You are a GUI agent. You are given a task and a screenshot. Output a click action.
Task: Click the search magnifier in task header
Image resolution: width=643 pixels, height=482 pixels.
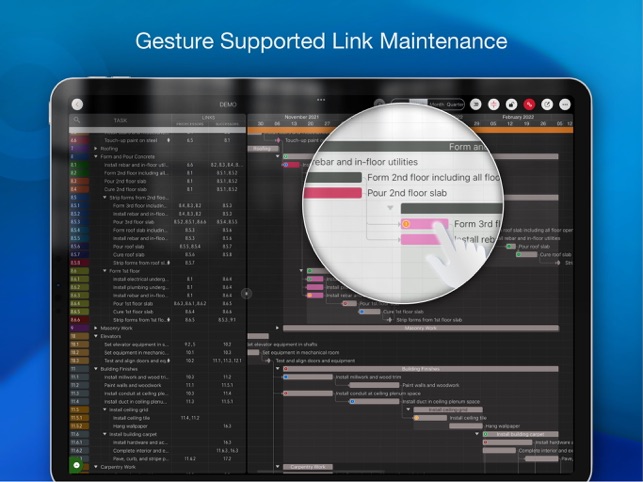tap(78, 121)
